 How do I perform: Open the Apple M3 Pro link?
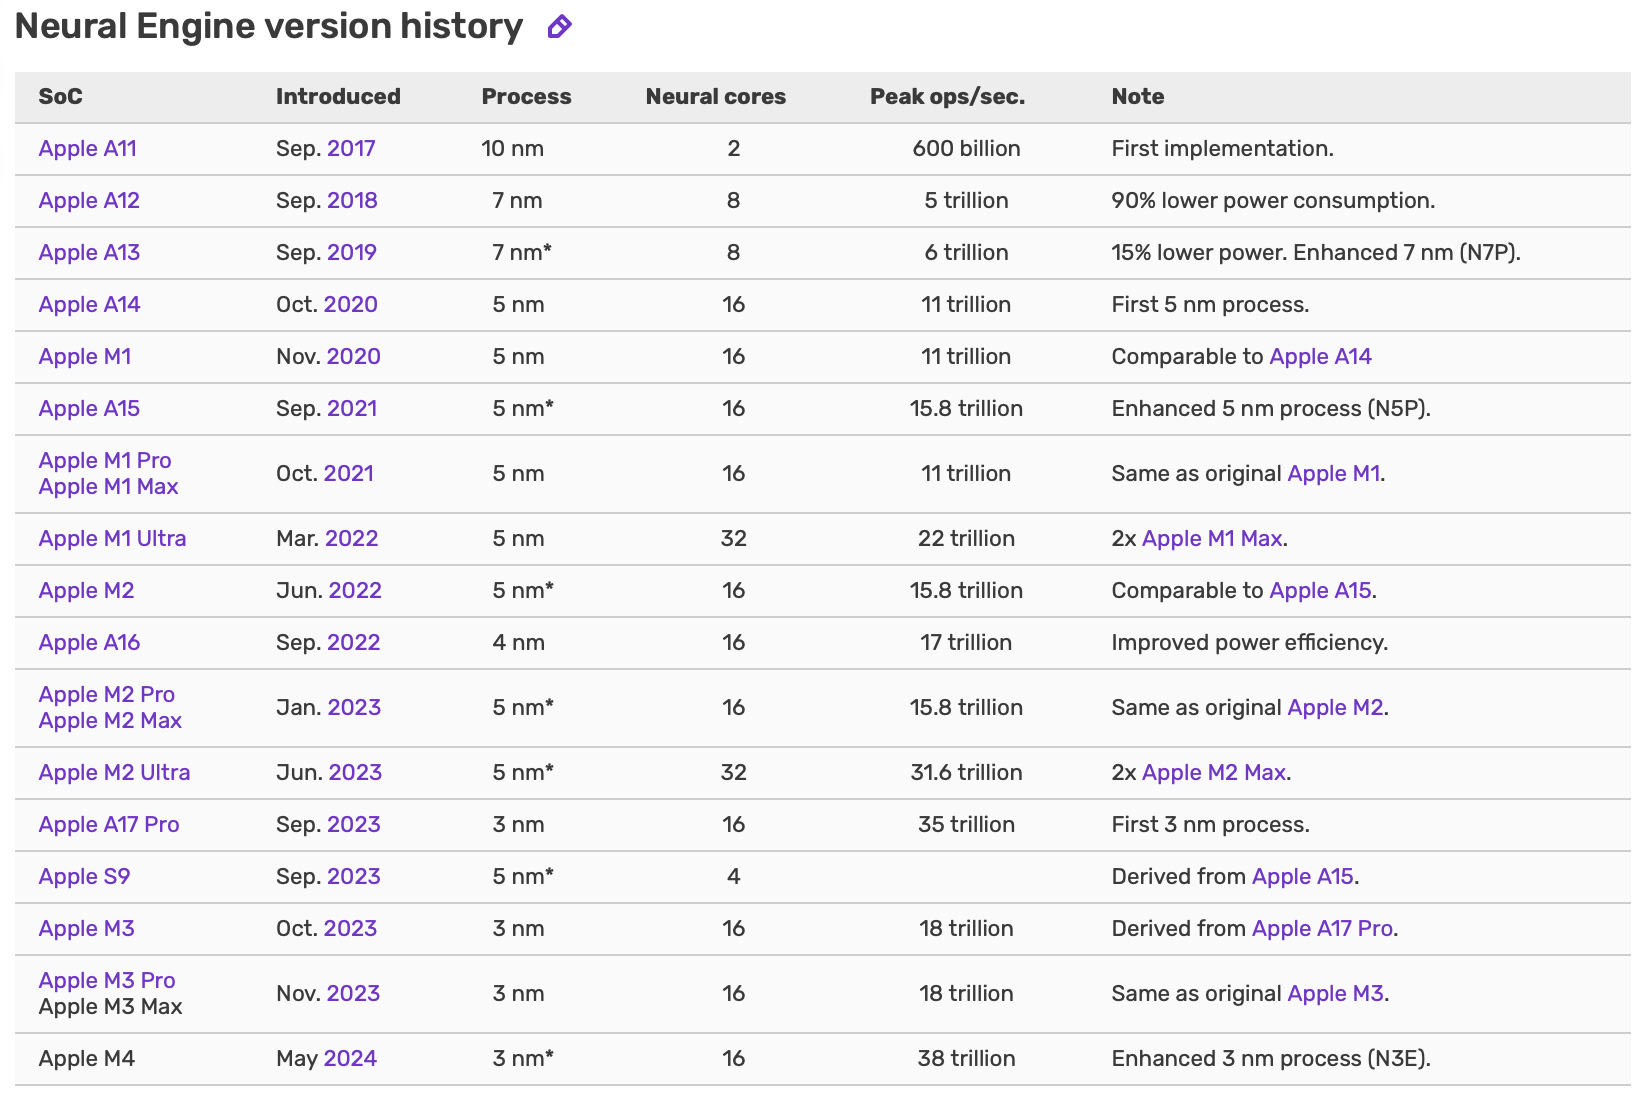[x=107, y=981]
